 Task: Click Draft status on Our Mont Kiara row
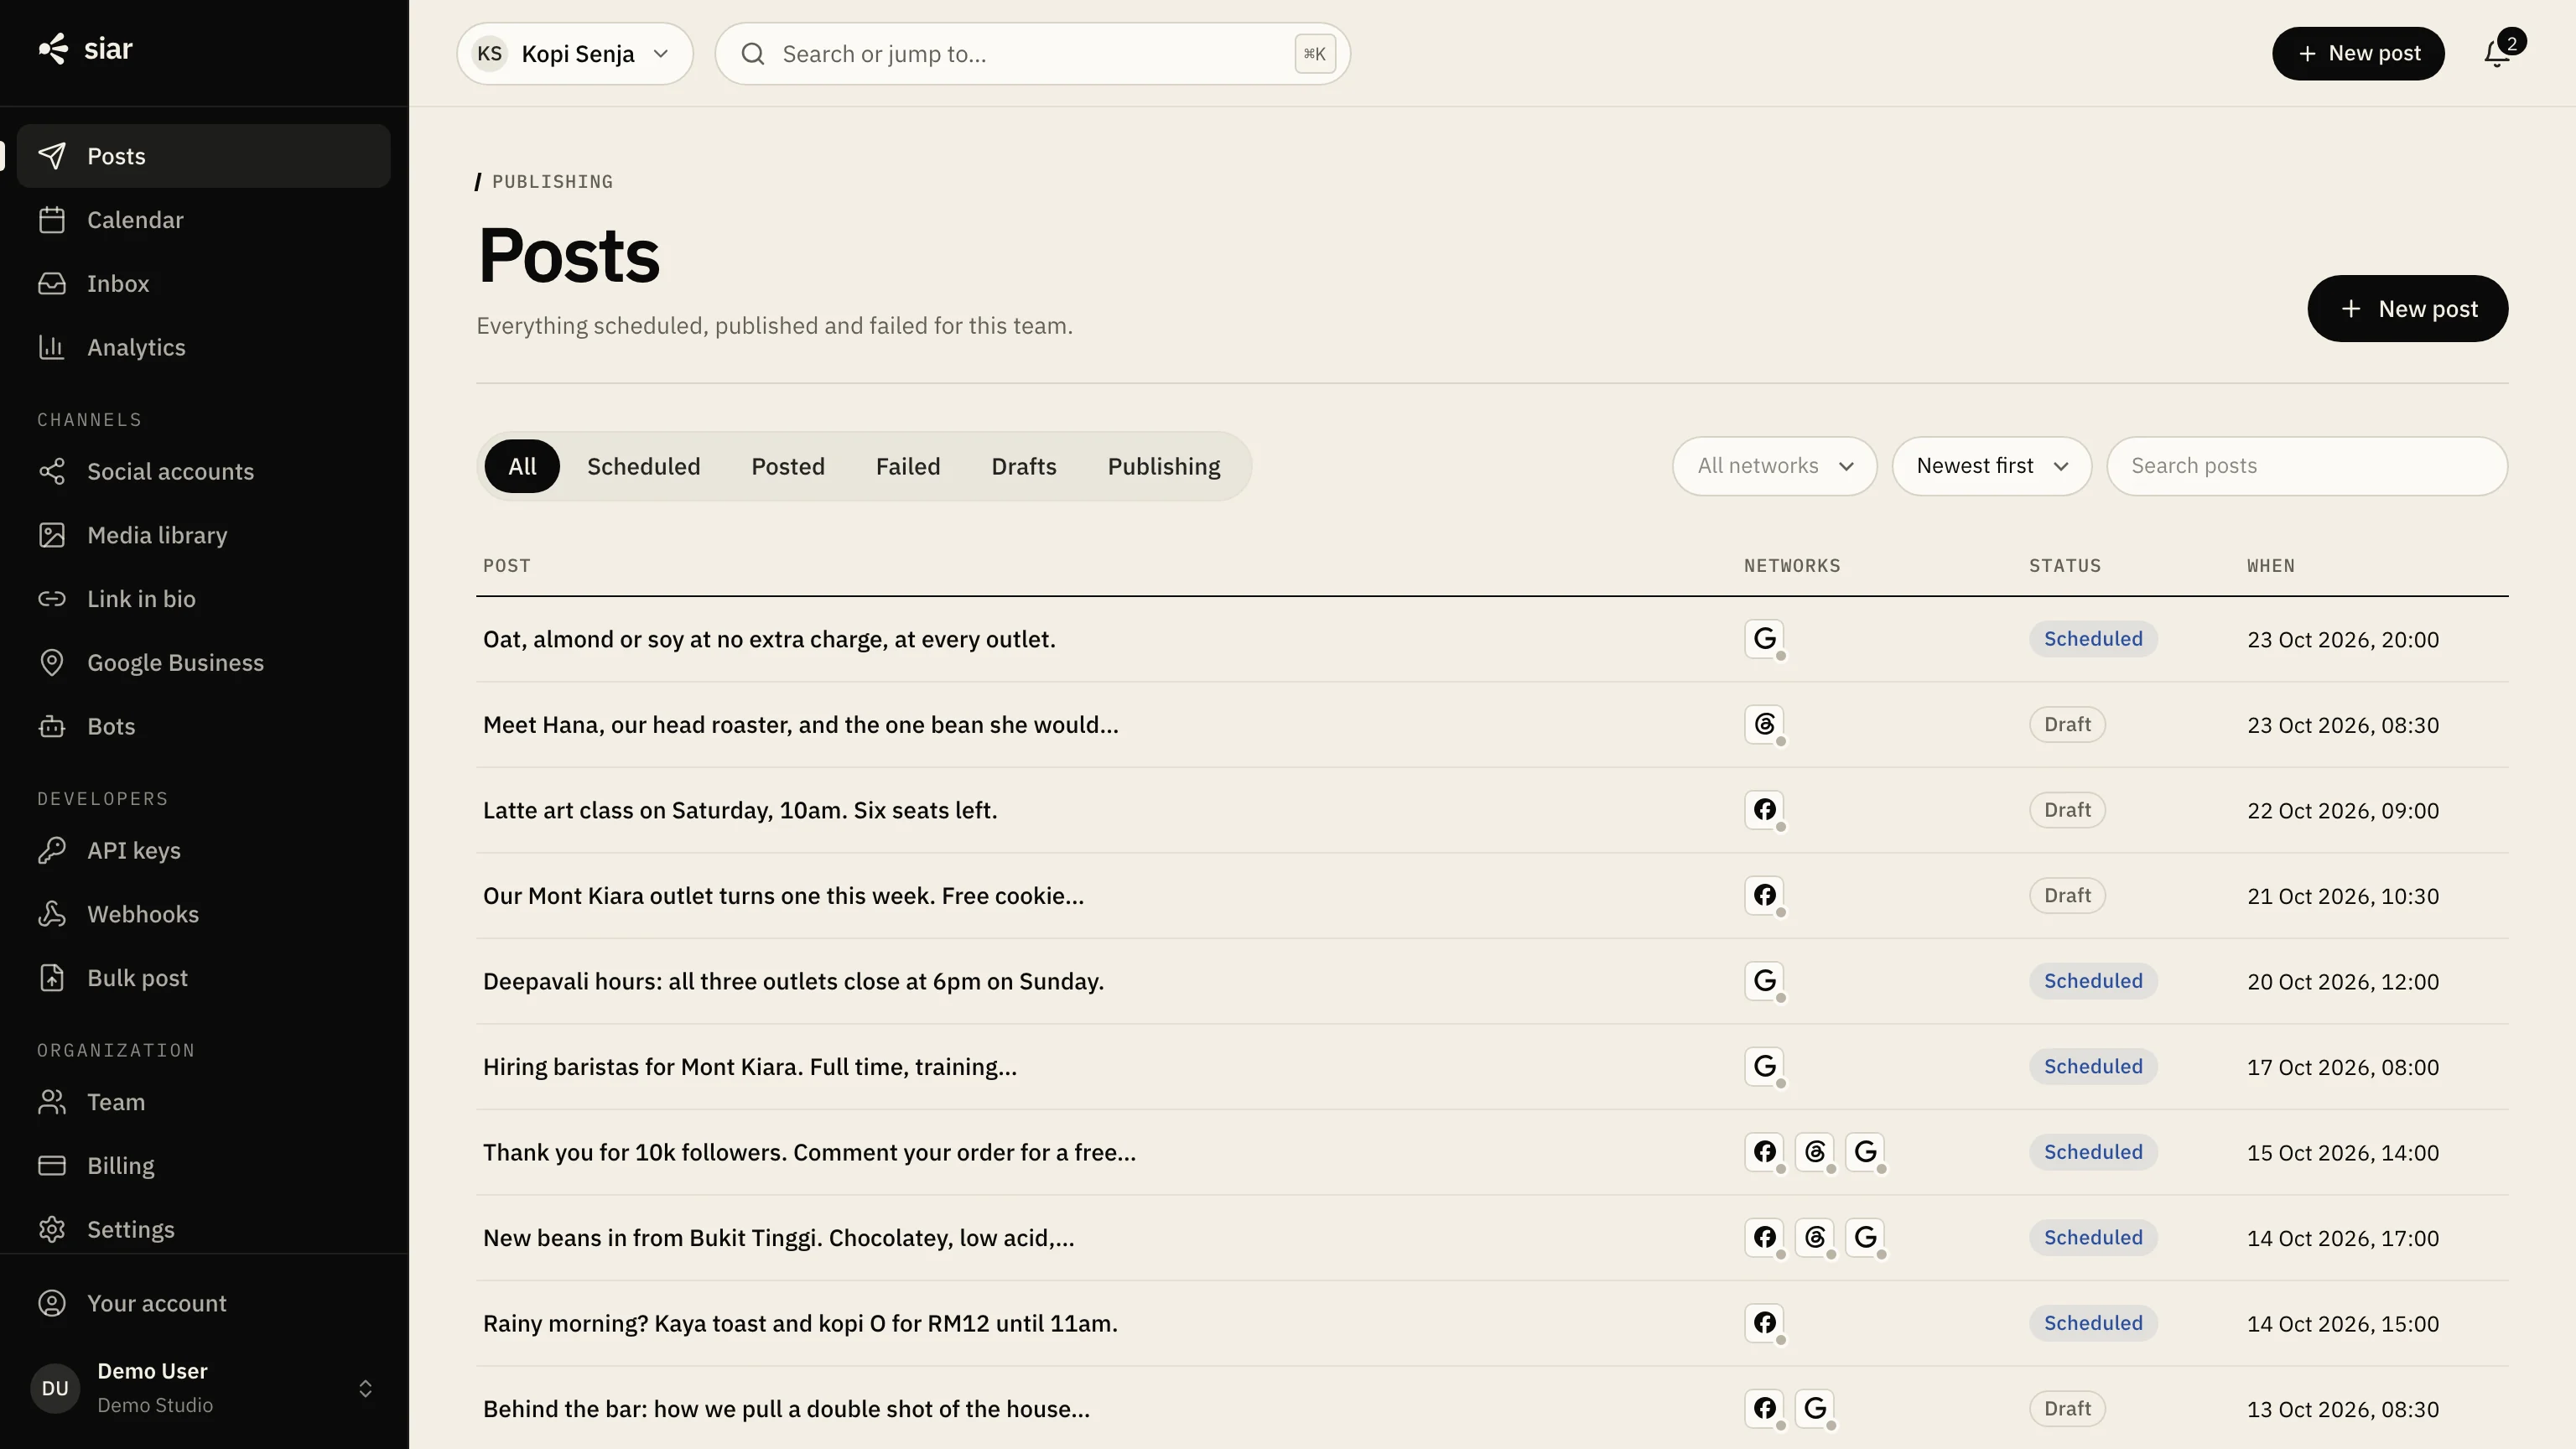pos(2067,896)
